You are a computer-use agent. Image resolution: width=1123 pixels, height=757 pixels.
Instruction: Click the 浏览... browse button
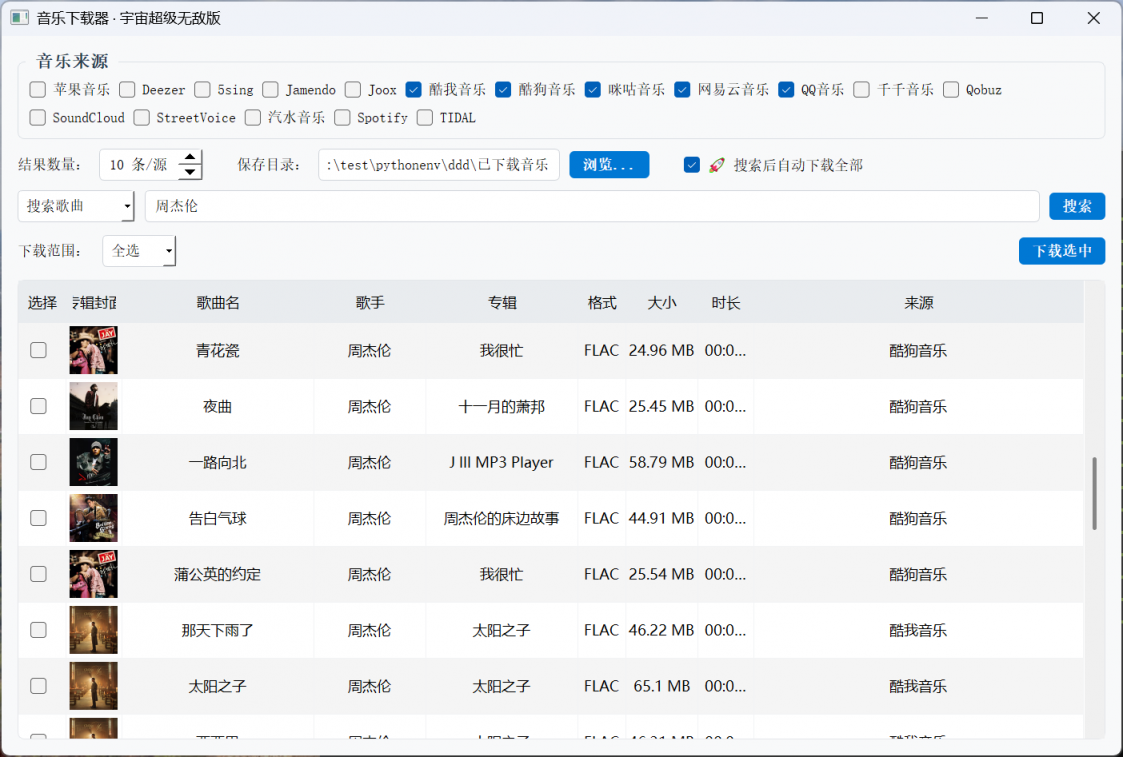pos(609,165)
